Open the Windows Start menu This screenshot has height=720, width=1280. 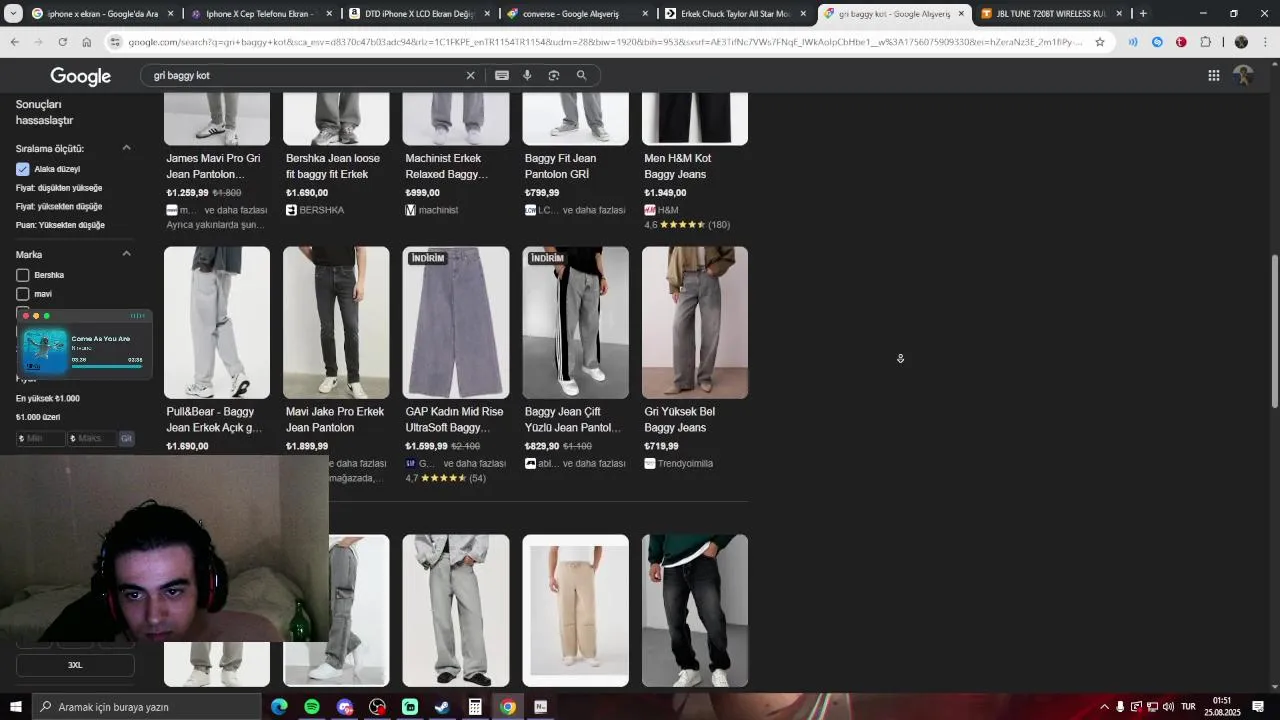[16, 707]
